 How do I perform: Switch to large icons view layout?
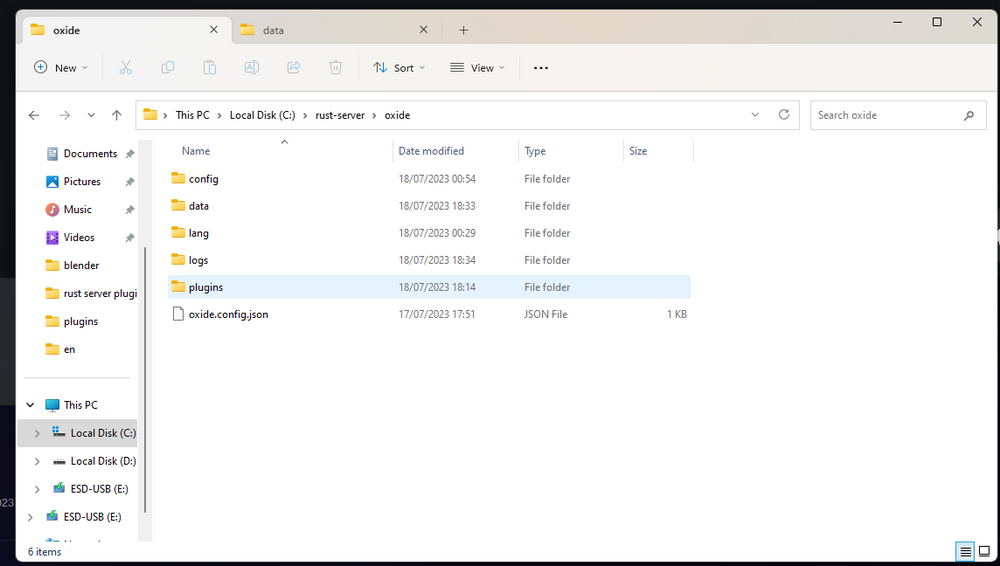[984, 552]
